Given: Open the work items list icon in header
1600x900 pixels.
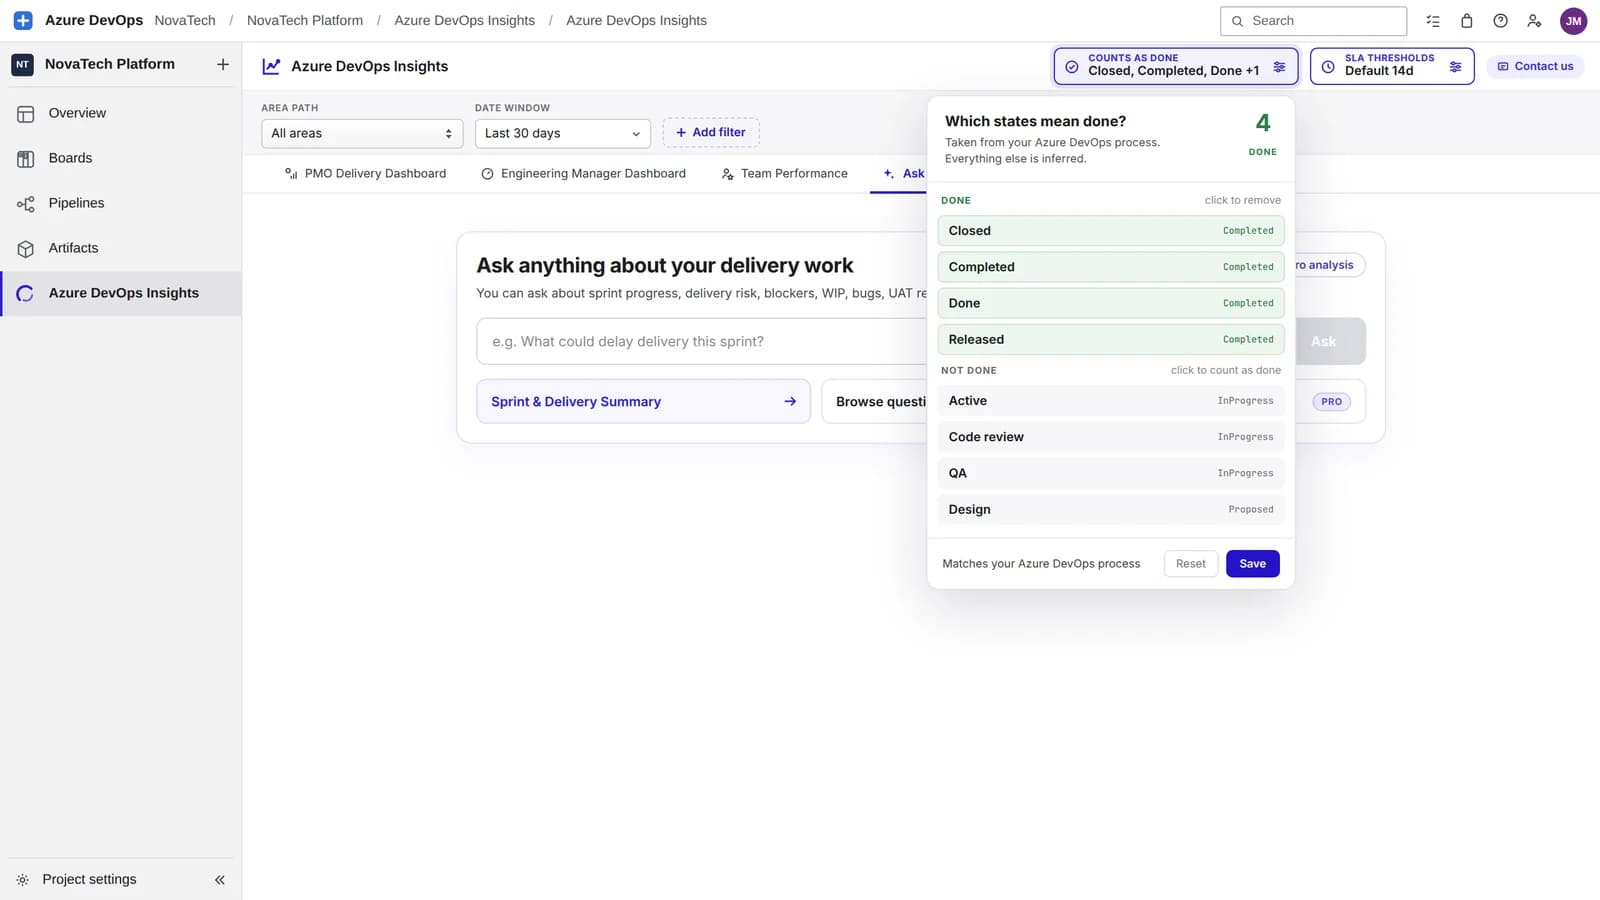Looking at the screenshot, I should (x=1433, y=21).
